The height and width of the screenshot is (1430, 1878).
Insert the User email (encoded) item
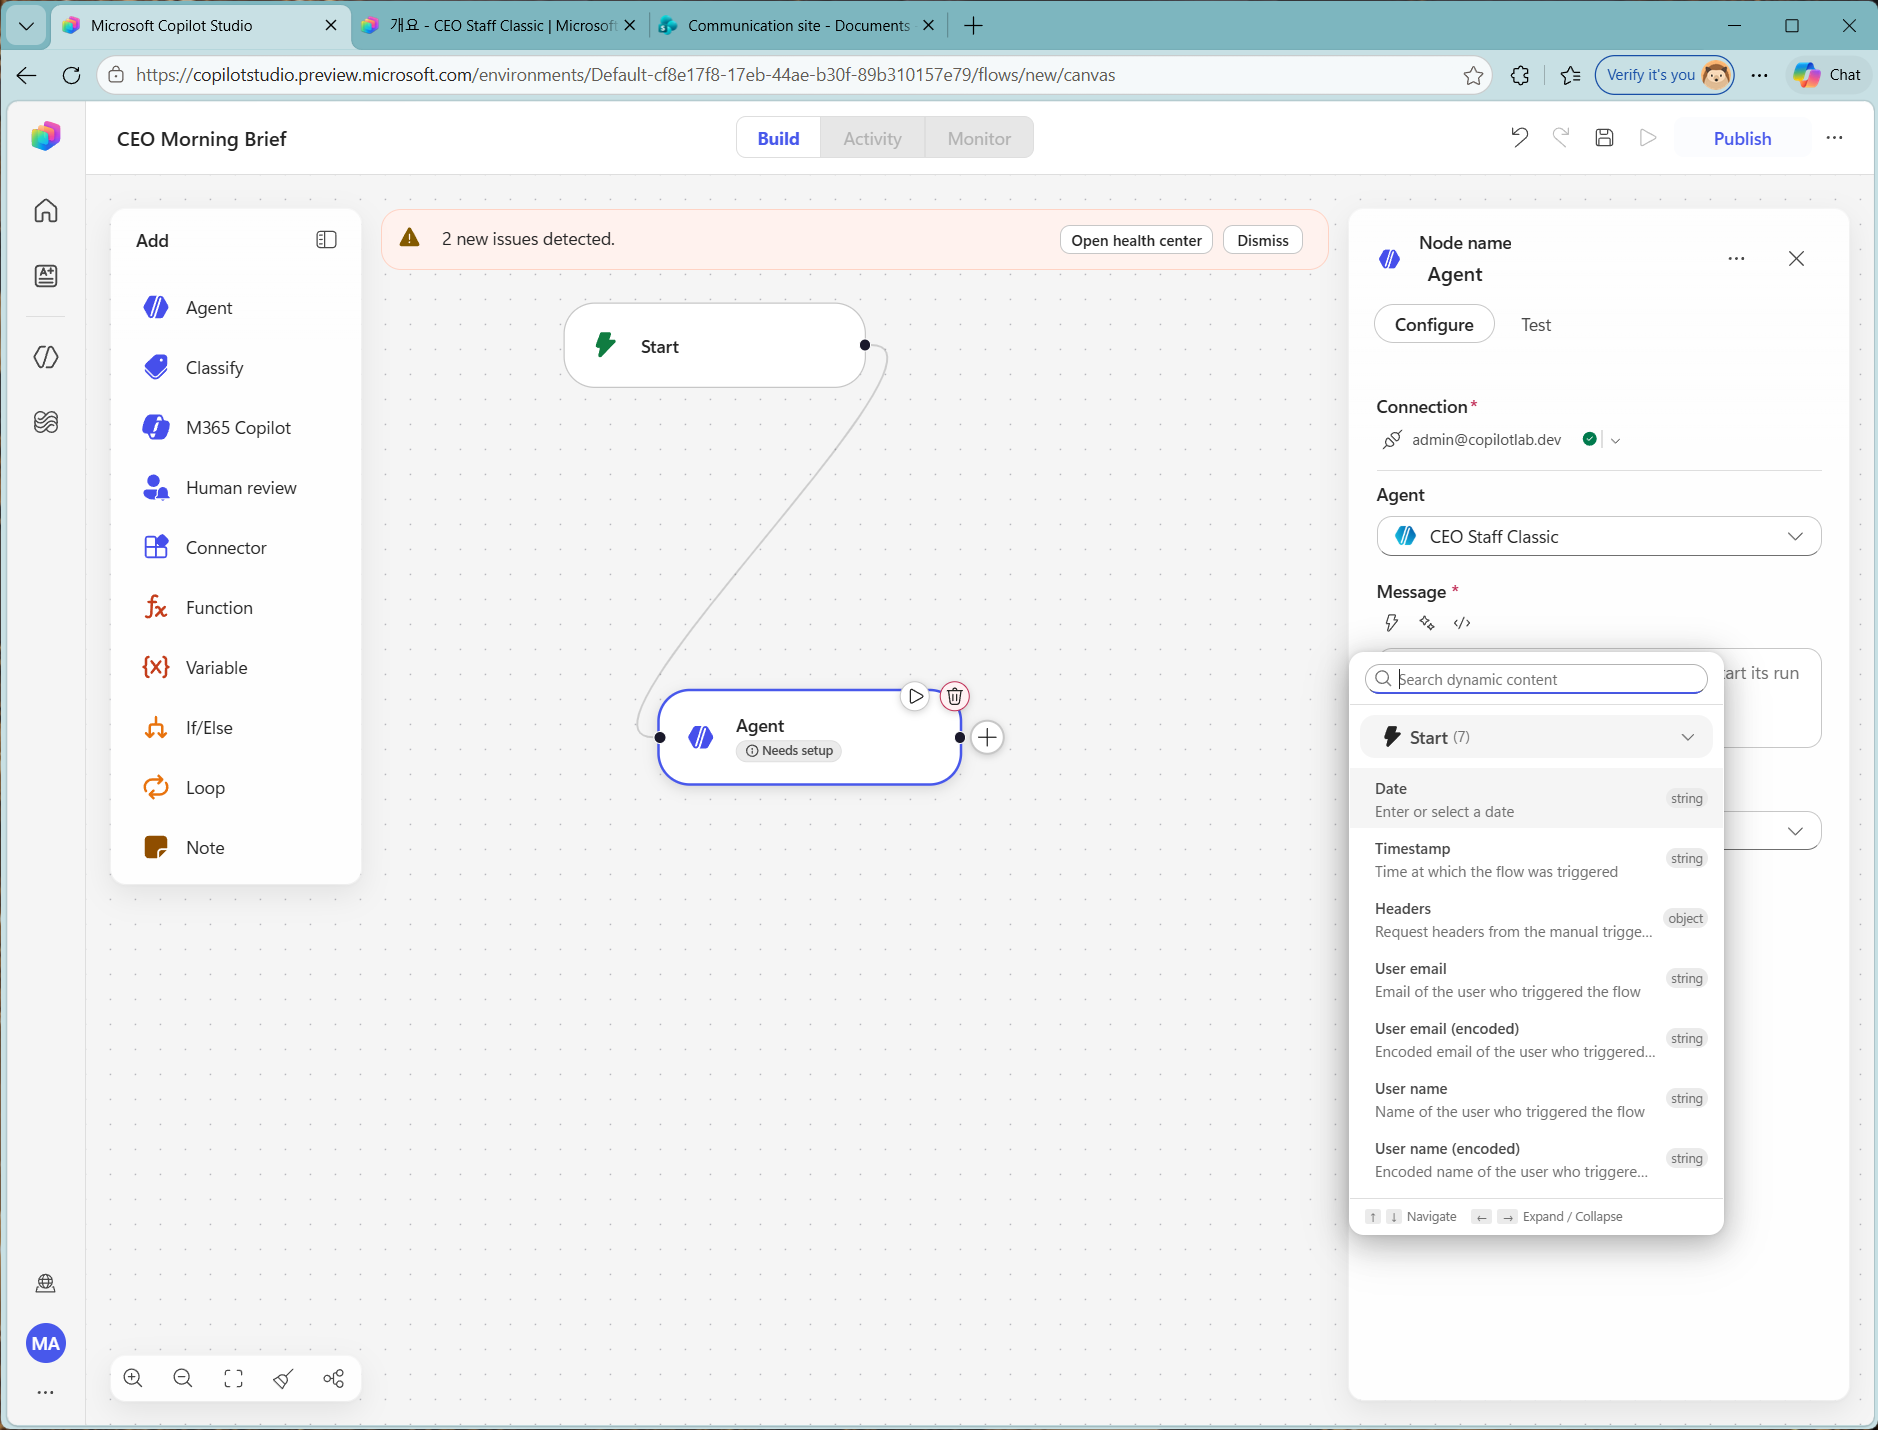tap(1536, 1039)
